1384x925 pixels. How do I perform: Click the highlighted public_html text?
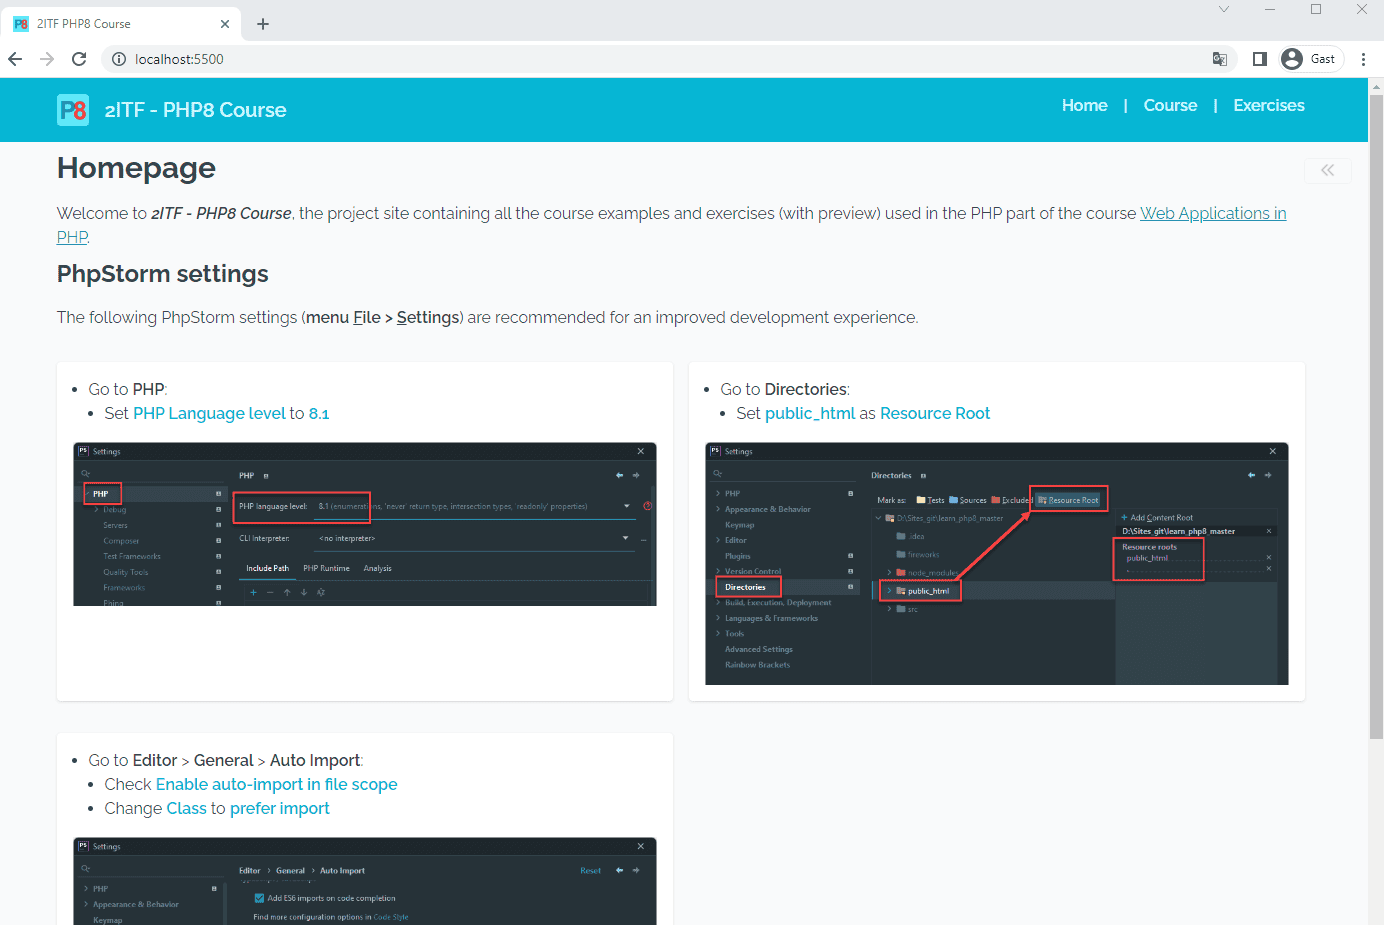(x=810, y=413)
